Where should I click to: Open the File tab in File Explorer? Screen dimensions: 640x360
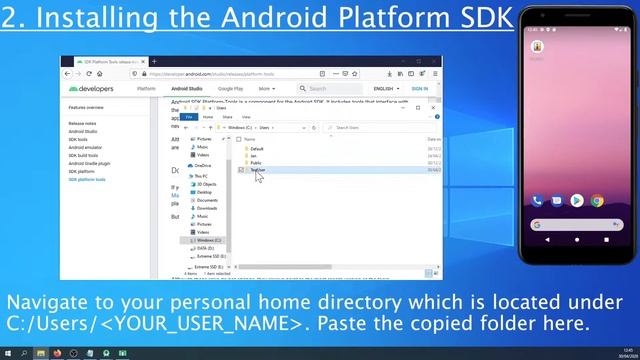pos(189,117)
